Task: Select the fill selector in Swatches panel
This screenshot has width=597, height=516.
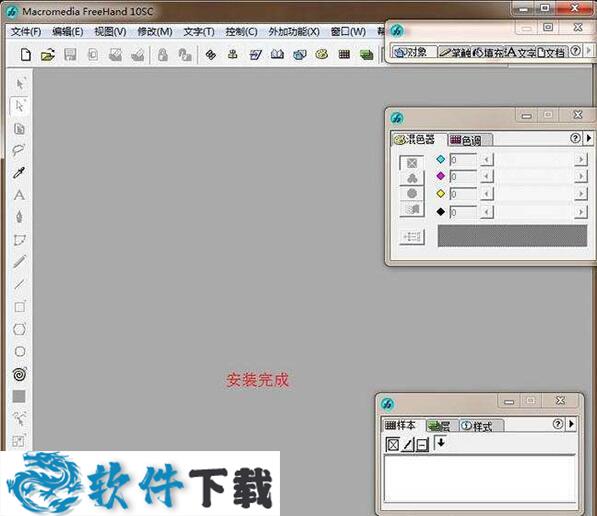Action: 393,444
